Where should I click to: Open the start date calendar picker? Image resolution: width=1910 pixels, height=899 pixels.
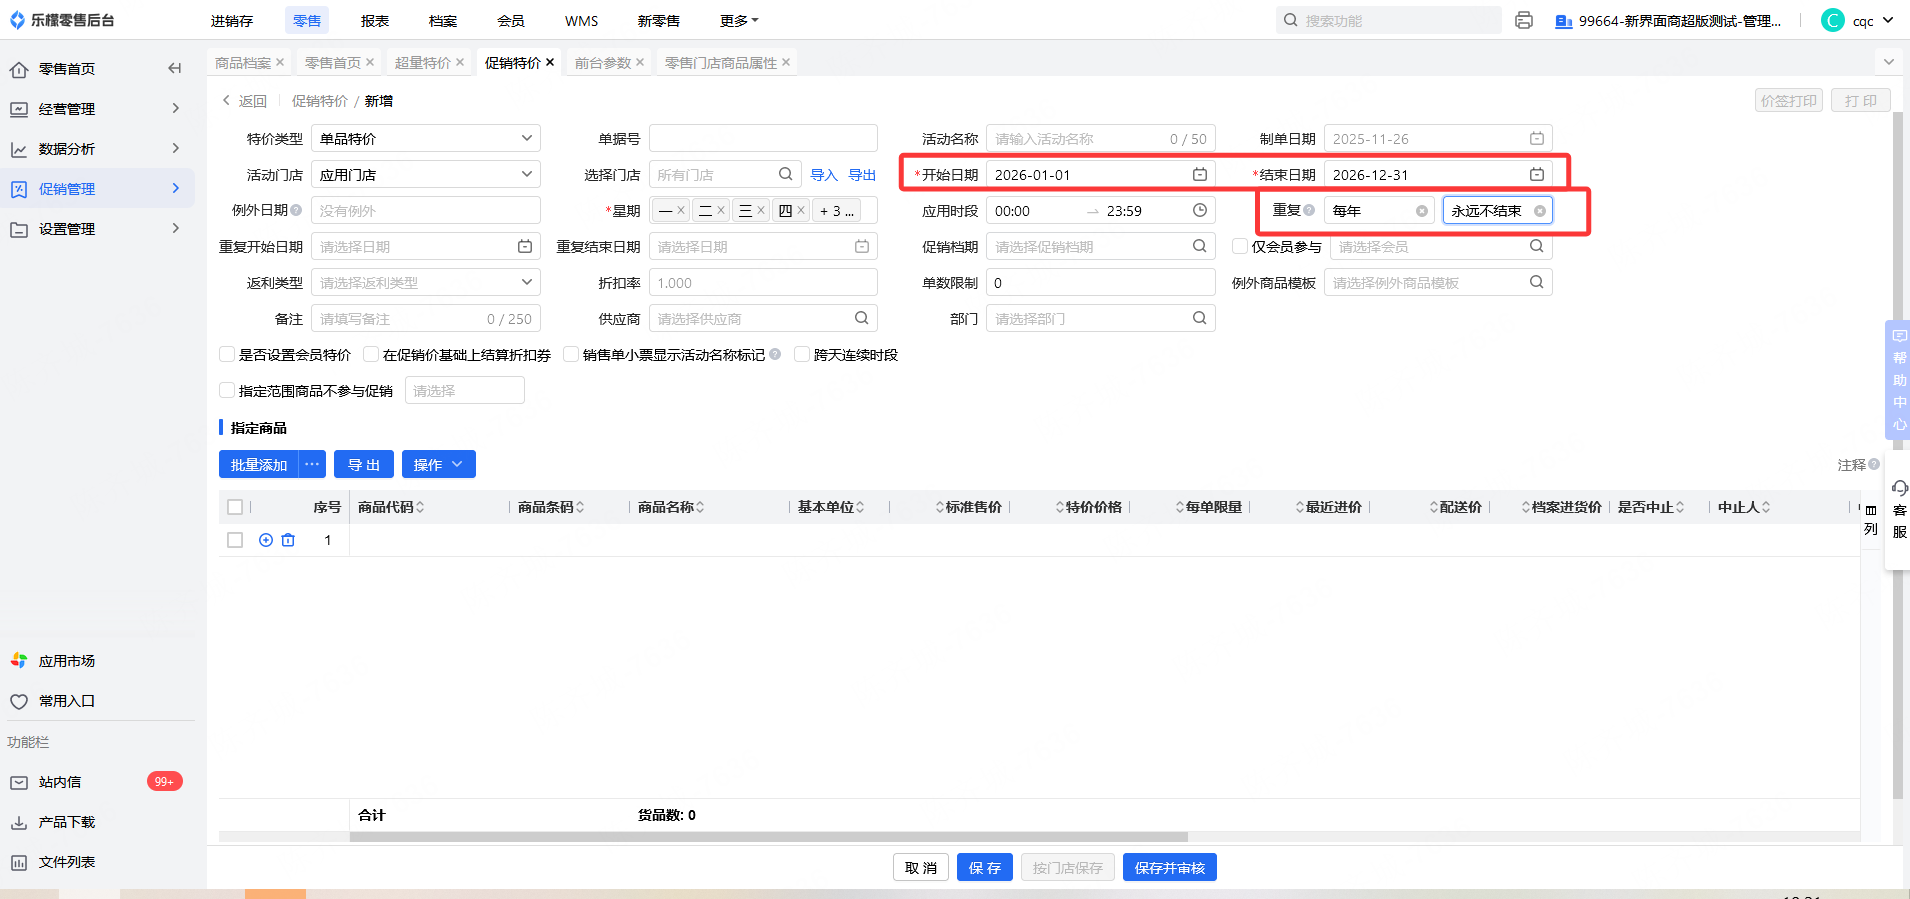pos(1199,175)
